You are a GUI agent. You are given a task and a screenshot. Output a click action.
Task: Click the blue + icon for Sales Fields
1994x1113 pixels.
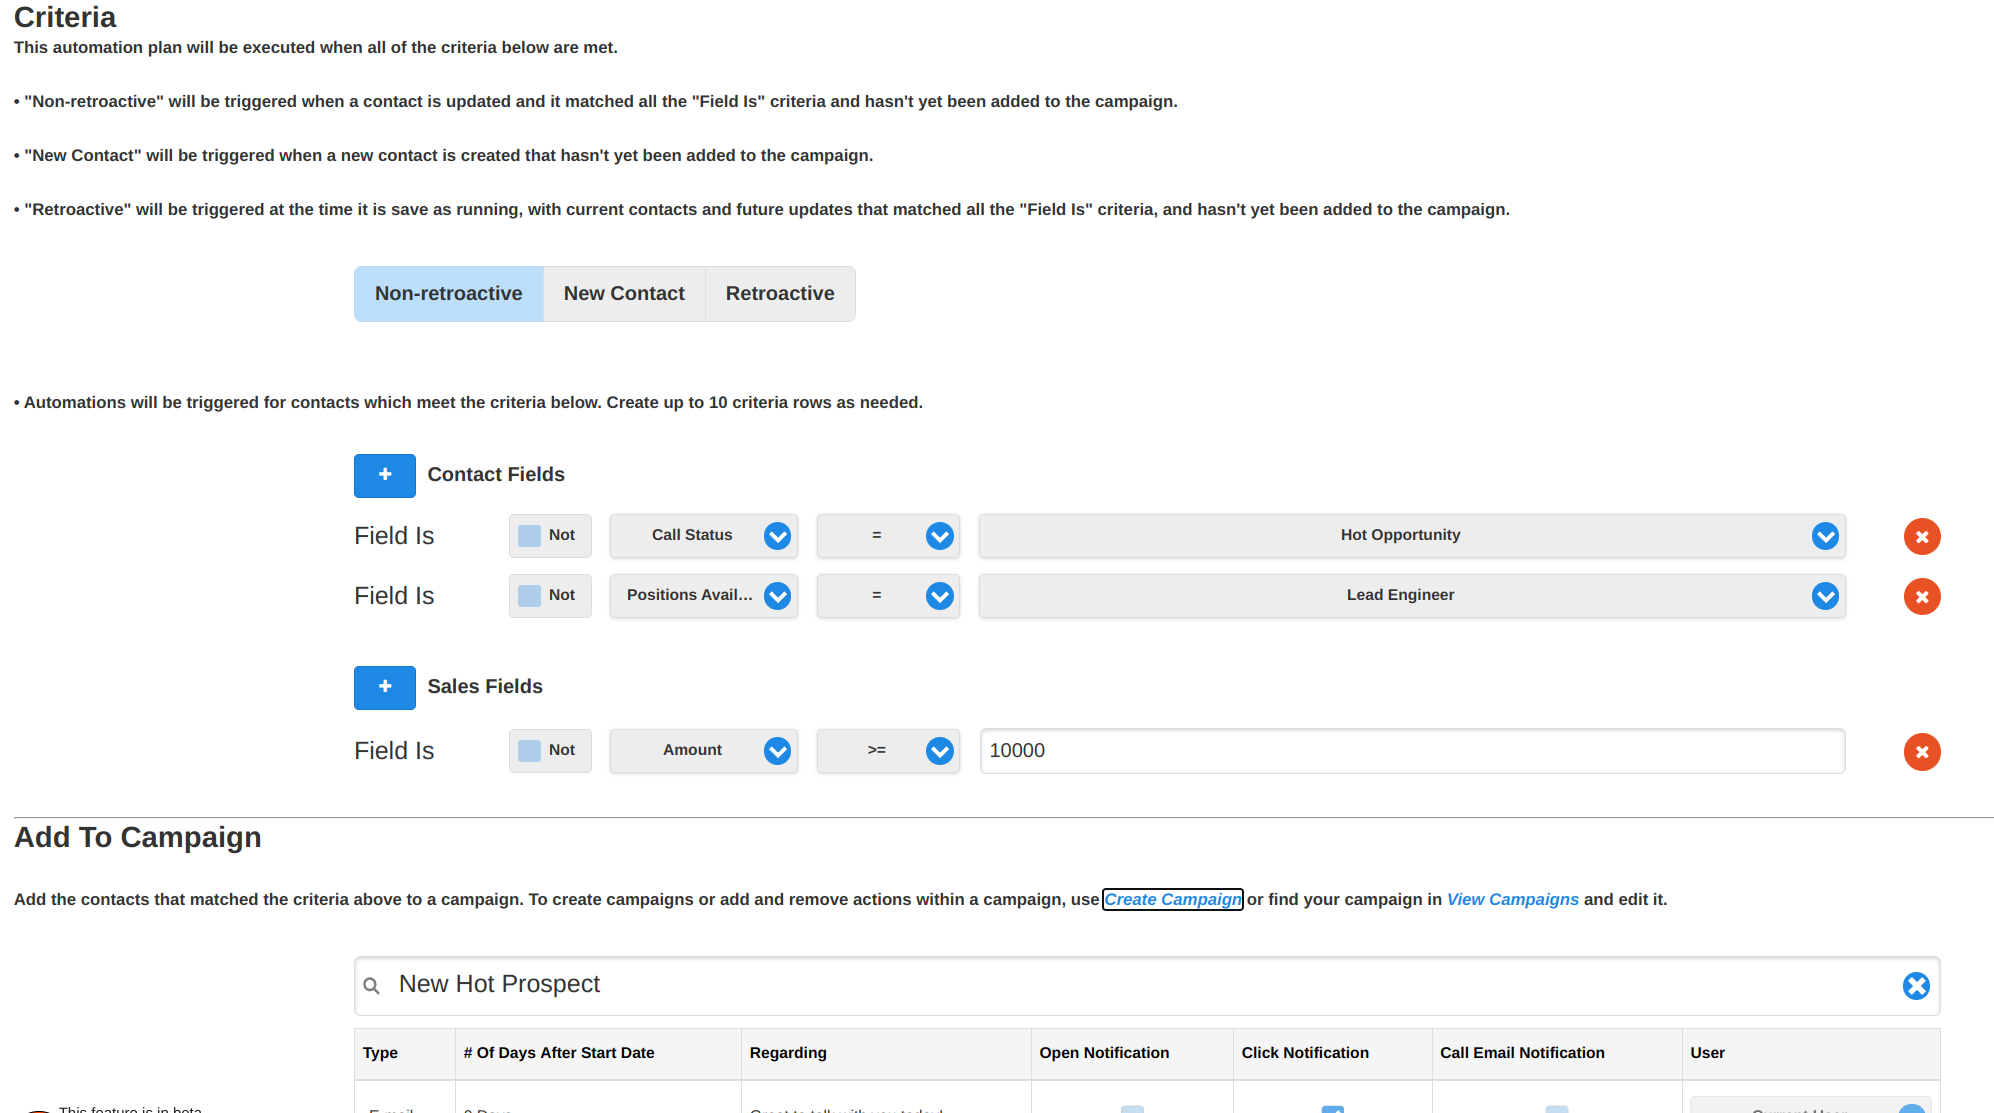383,687
